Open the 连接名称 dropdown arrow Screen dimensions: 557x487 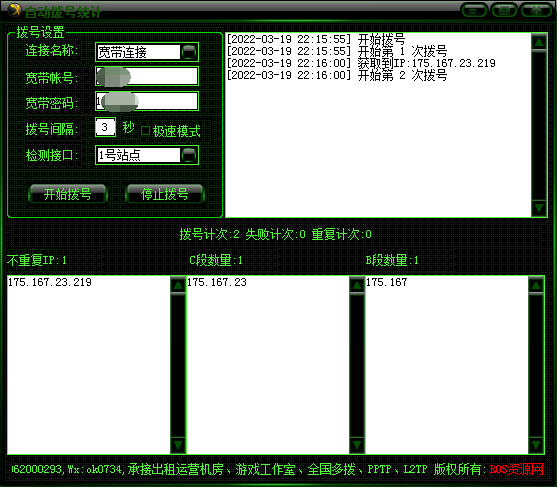(x=189, y=52)
